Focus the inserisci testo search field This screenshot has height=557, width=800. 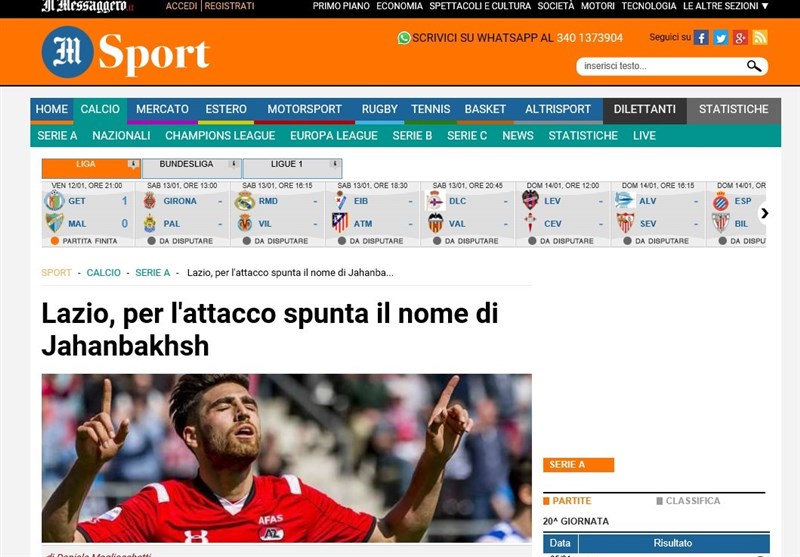click(663, 66)
